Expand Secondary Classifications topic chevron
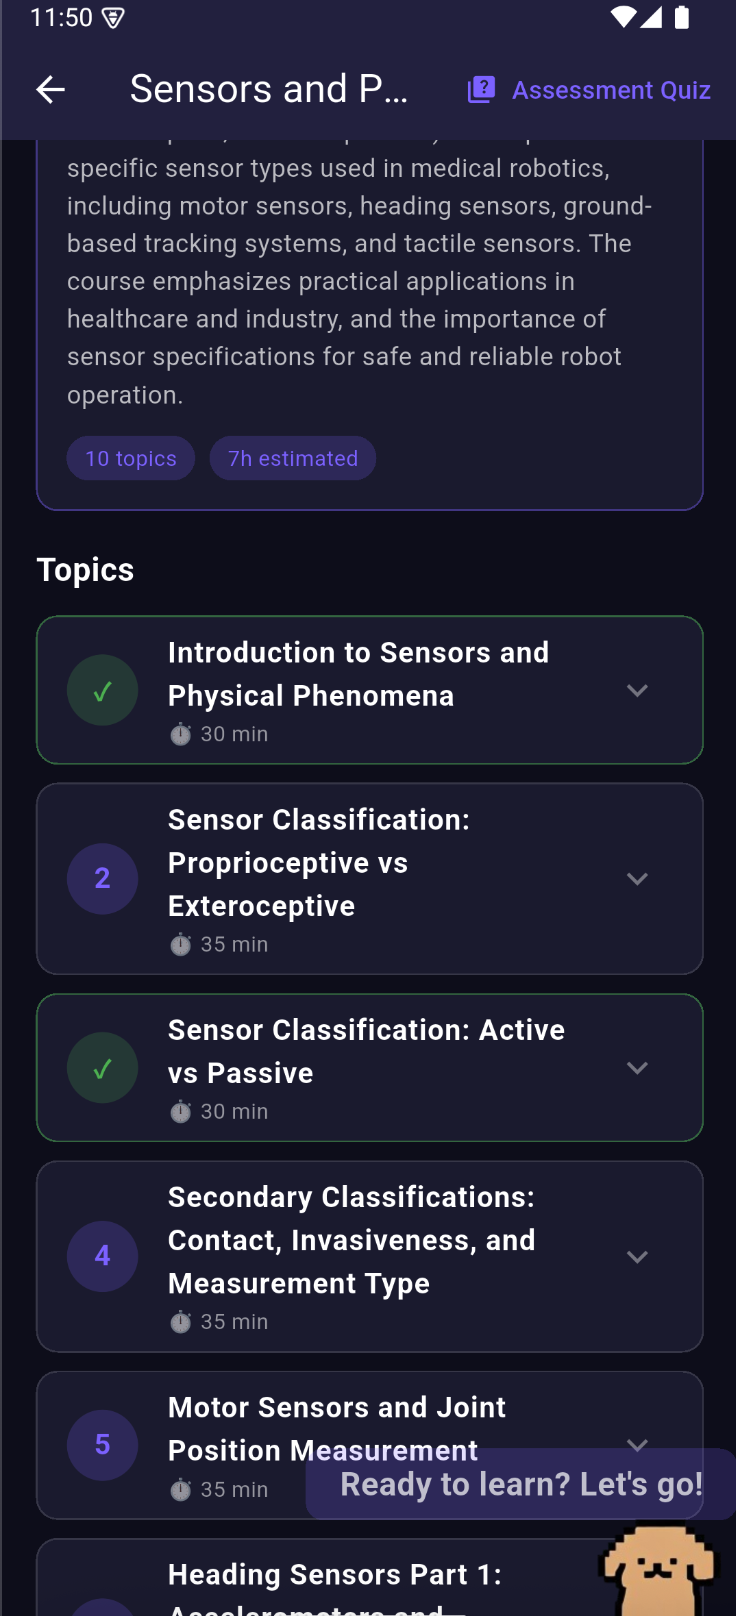Screen dimensions: 736x1616 637,1257
